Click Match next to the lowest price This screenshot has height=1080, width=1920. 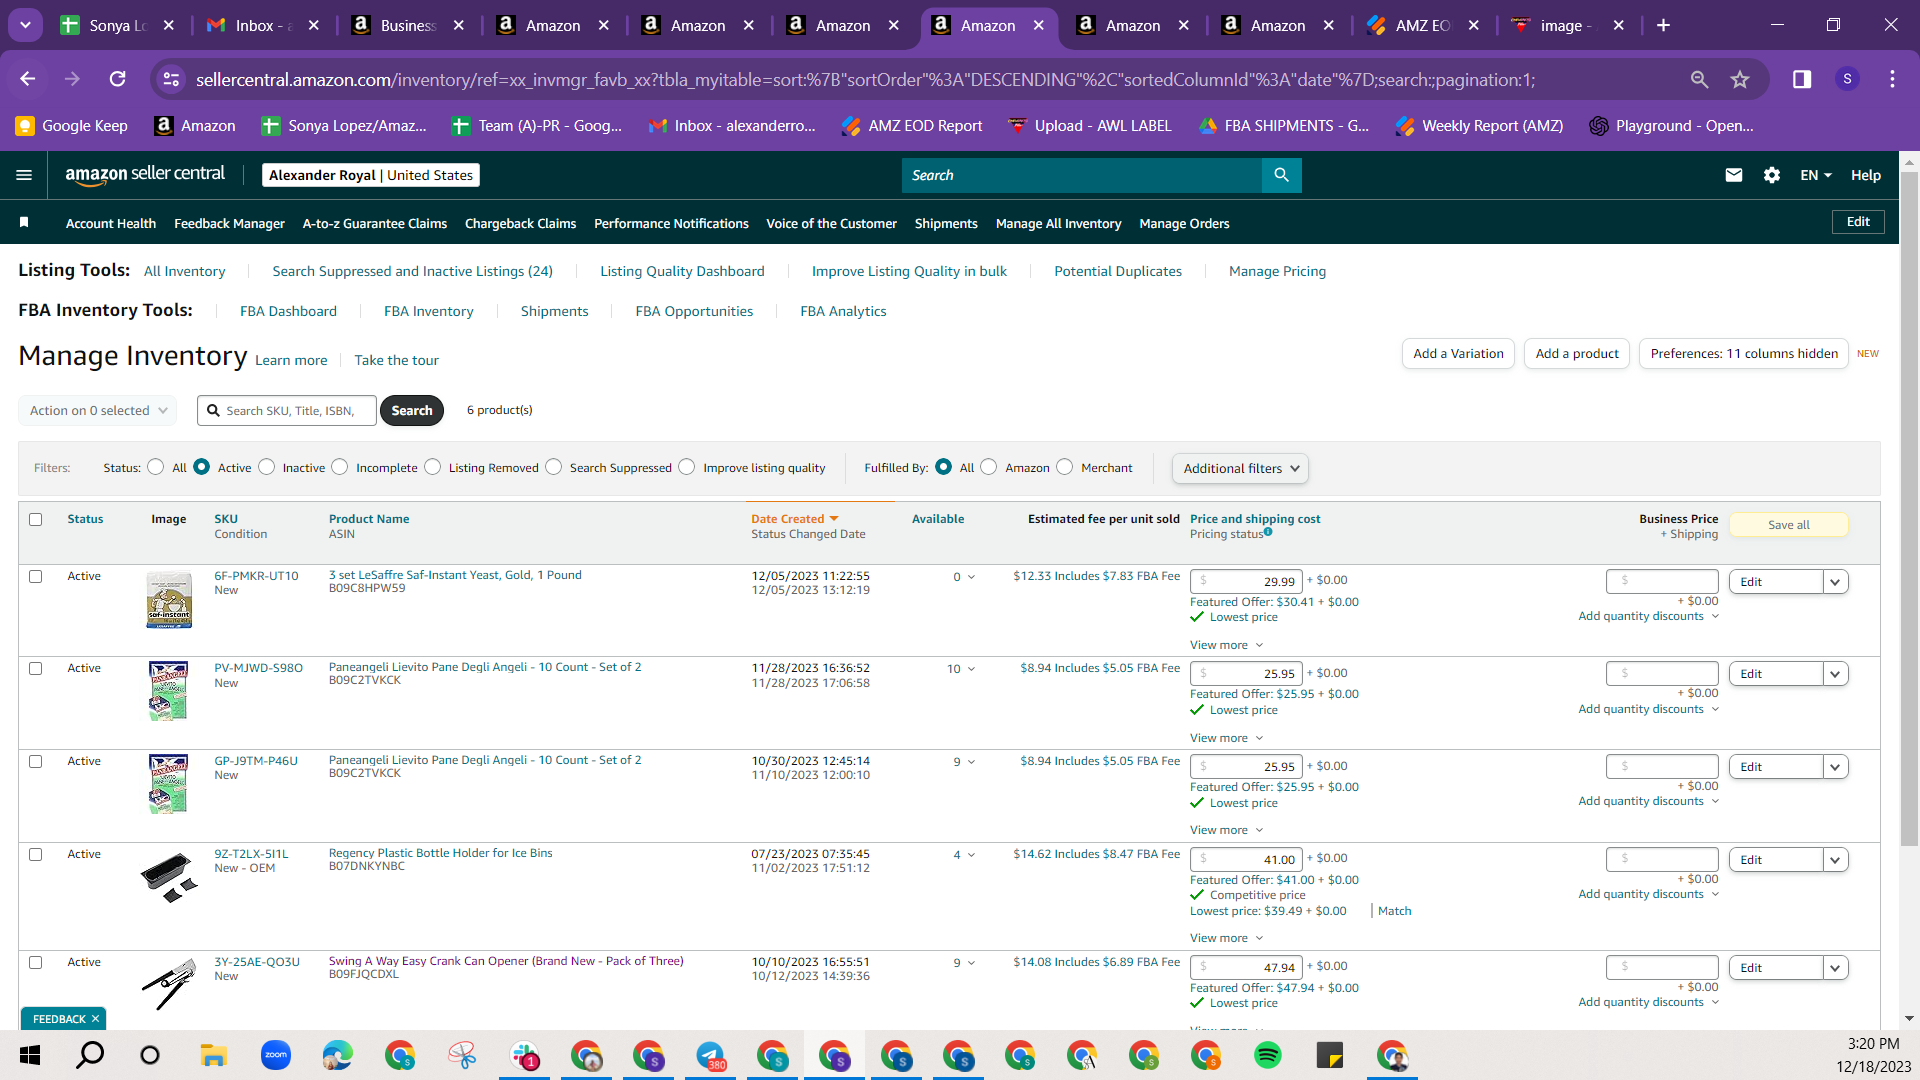[1394, 911]
